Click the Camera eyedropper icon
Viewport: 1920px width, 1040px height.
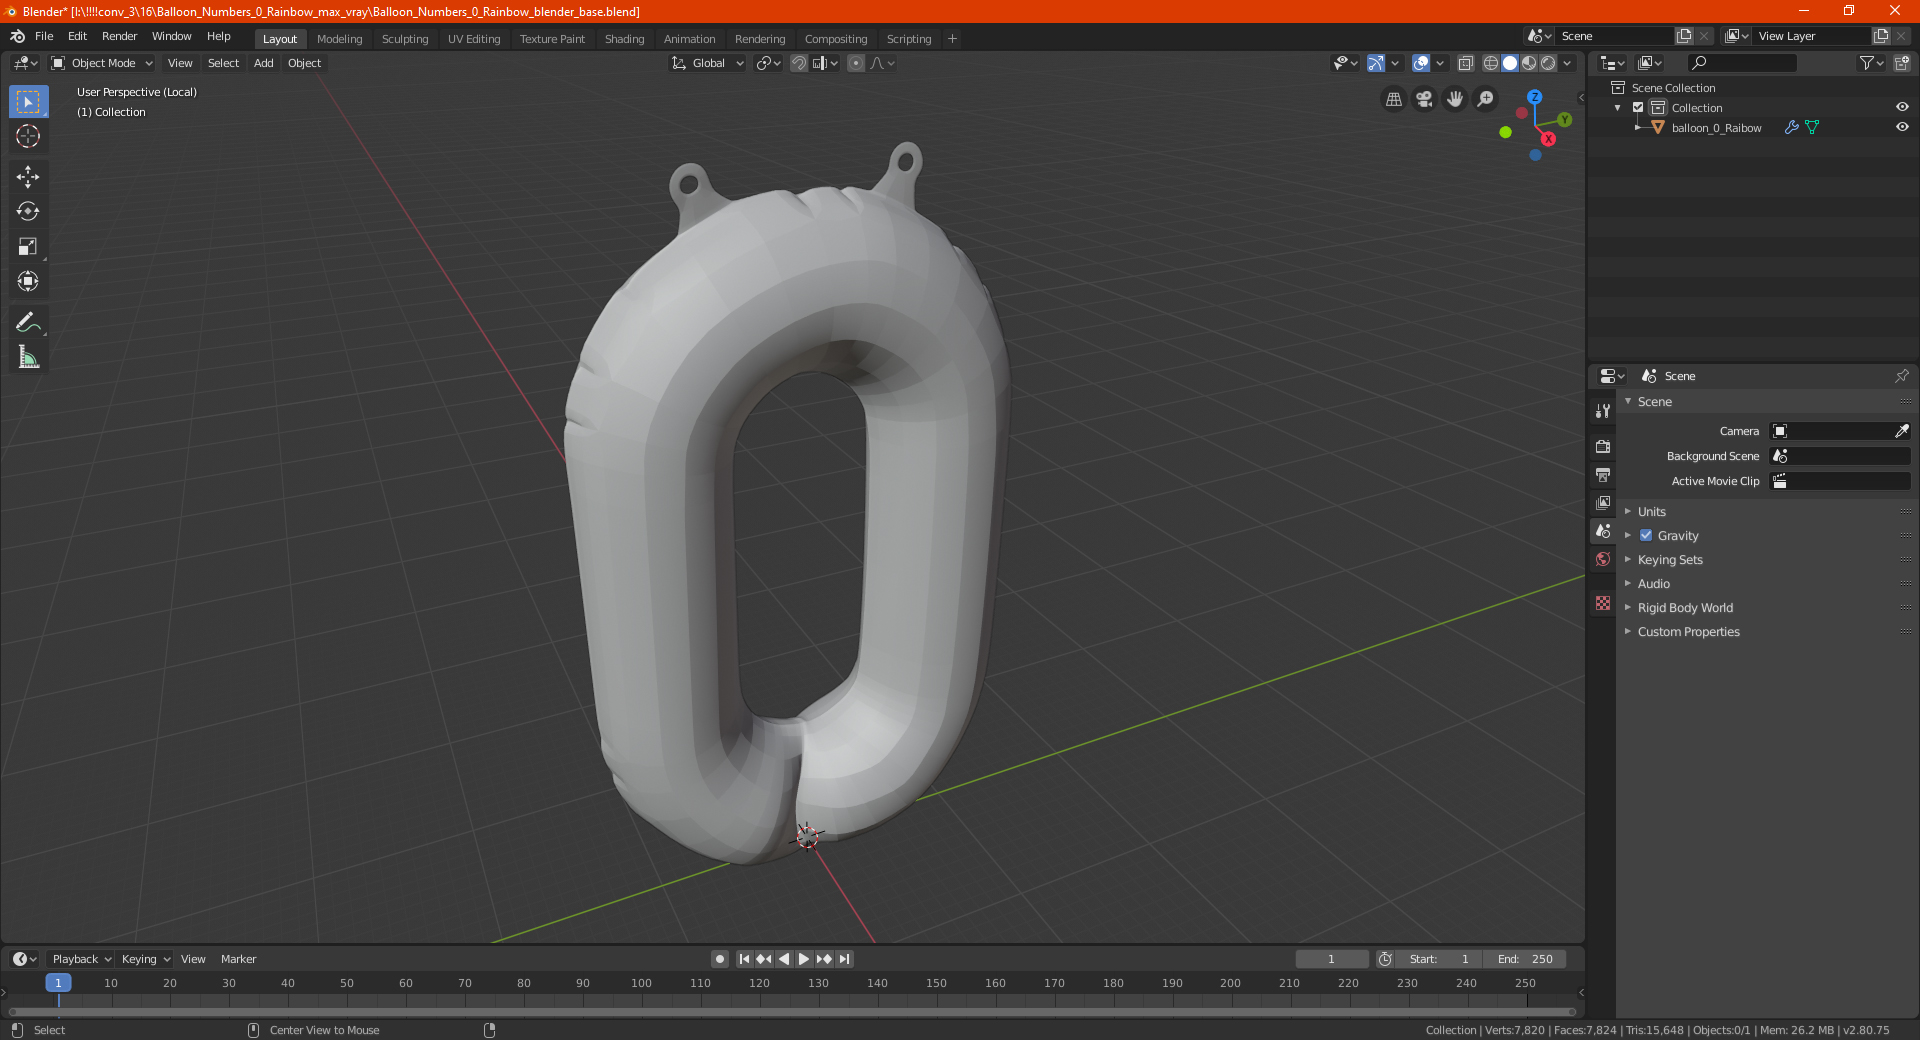[x=1901, y=431]
